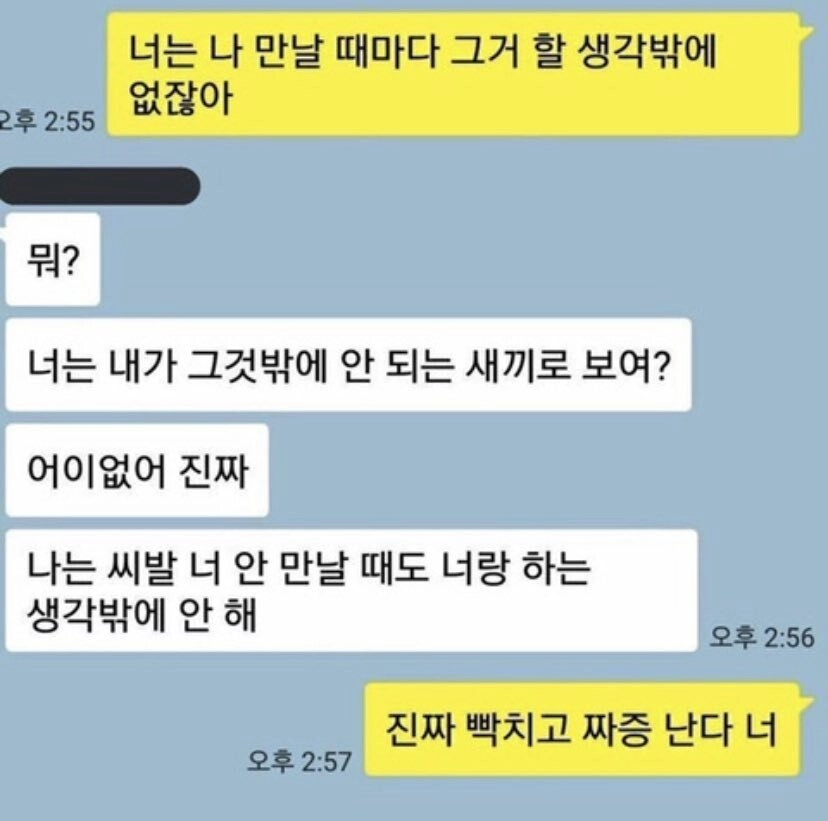Screen dimensions: 828x821
Task: Click the word '없잖아' in the first message
Action: [181, 99]
